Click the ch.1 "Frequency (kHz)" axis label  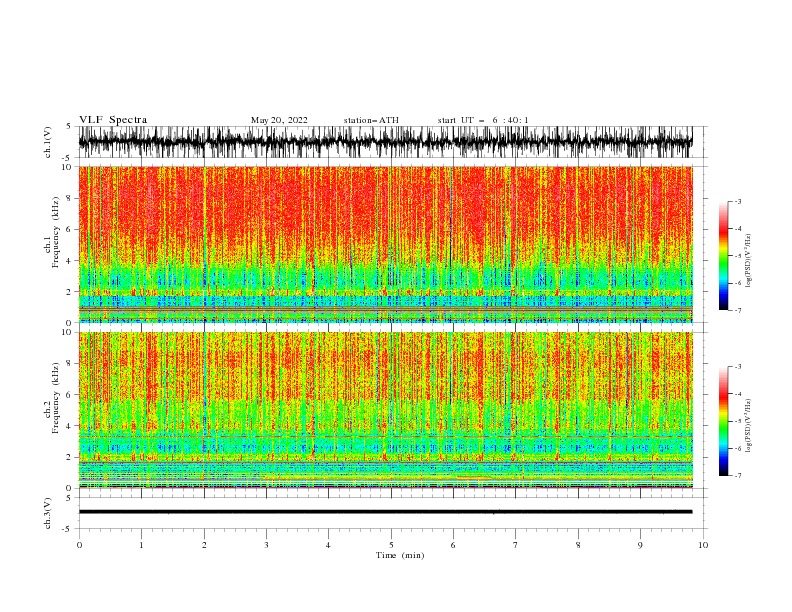[56, 232]
